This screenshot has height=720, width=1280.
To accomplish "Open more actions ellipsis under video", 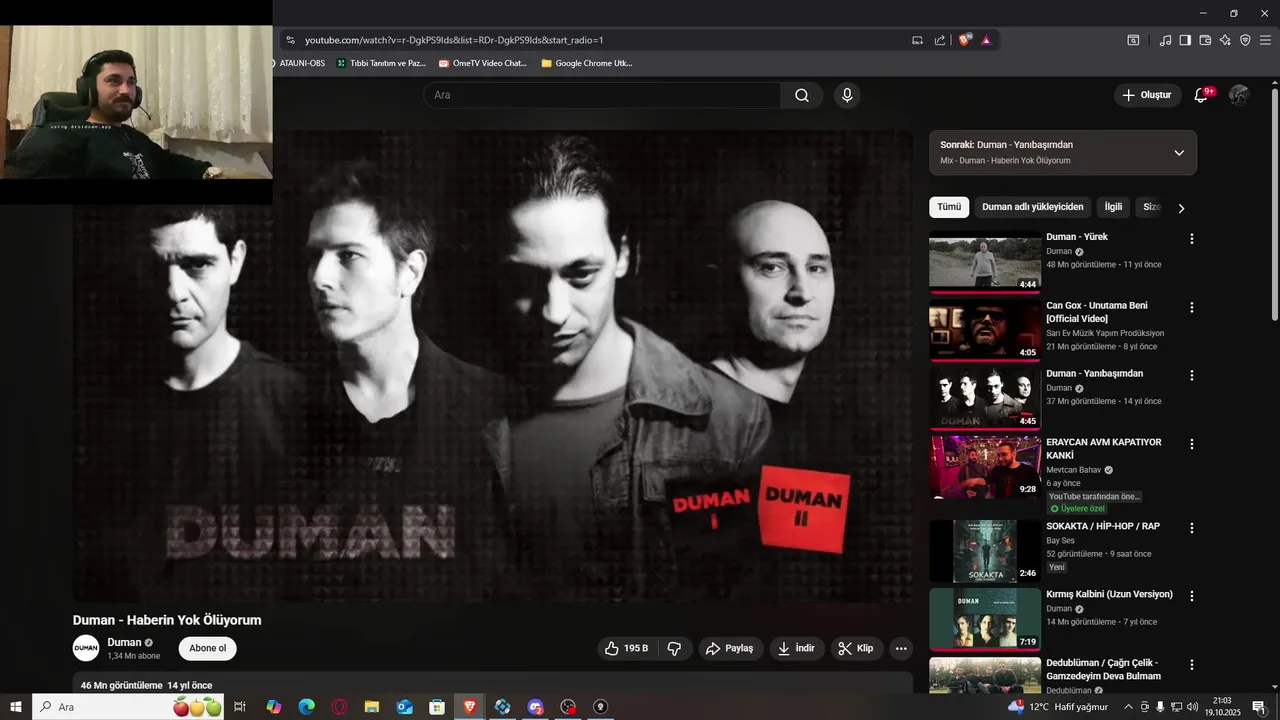I will pyautogui.click(x=901, y=648).
